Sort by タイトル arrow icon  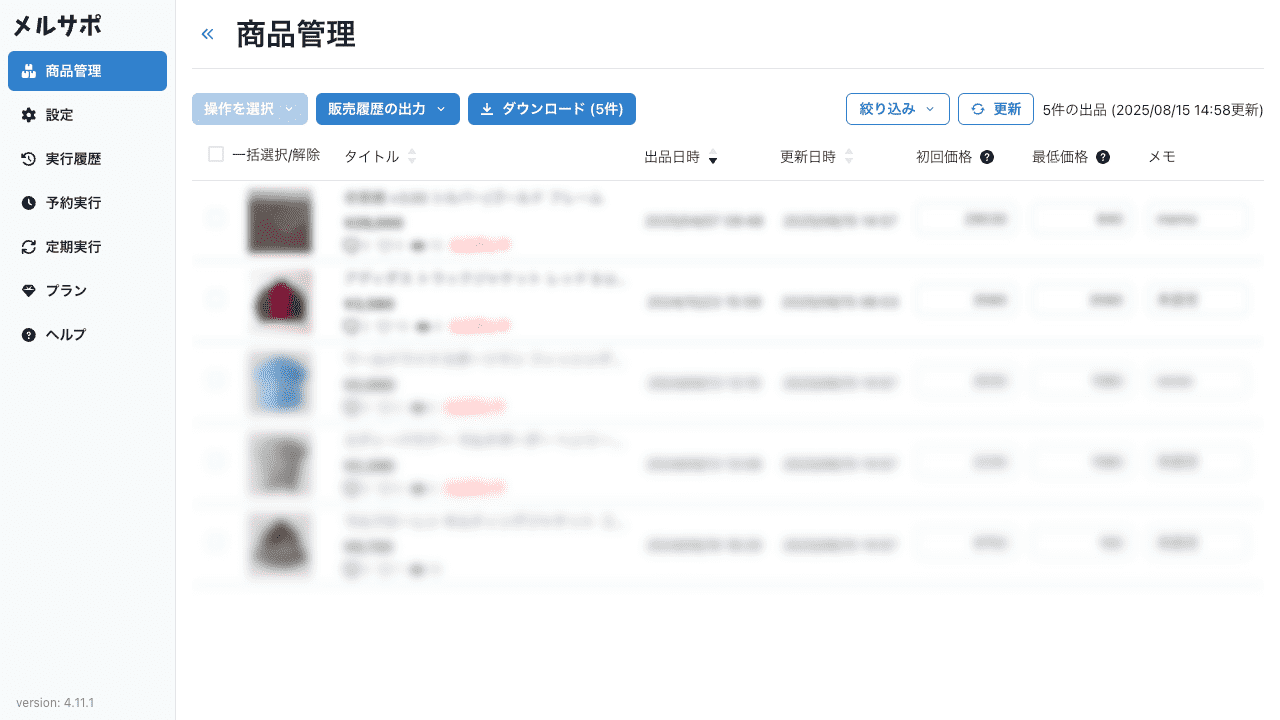pos(412,157)
